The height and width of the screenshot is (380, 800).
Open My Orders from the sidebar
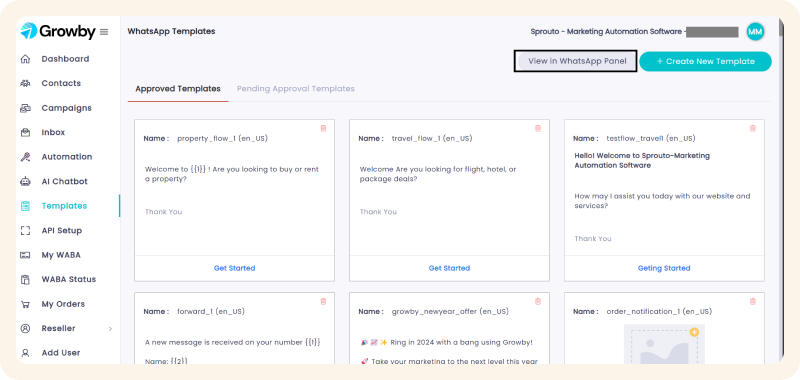coord(63,304)
